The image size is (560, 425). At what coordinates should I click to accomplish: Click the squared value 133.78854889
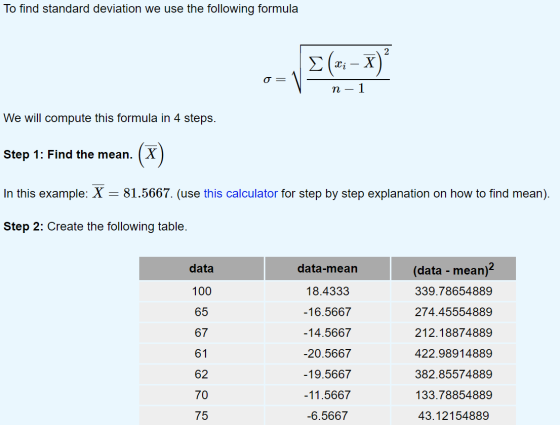pyautogui.click(x=454, y=395)
